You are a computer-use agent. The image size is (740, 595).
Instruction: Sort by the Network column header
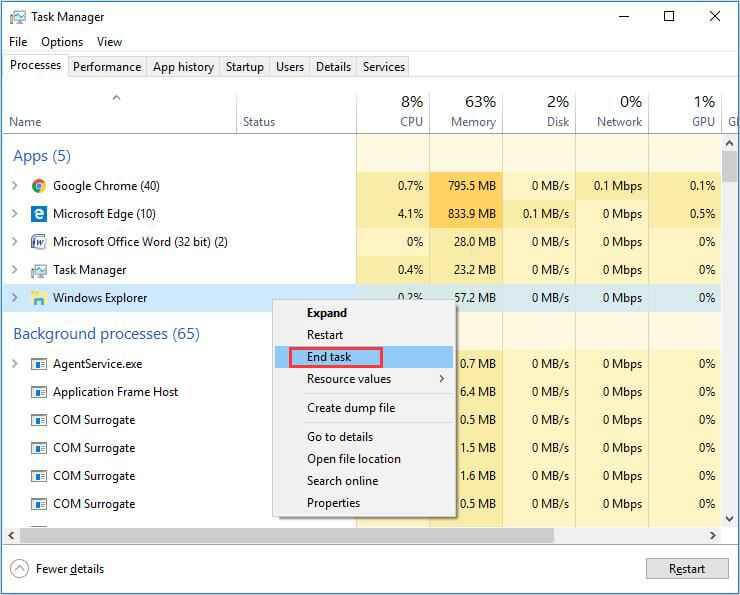(x=613, y=113)
